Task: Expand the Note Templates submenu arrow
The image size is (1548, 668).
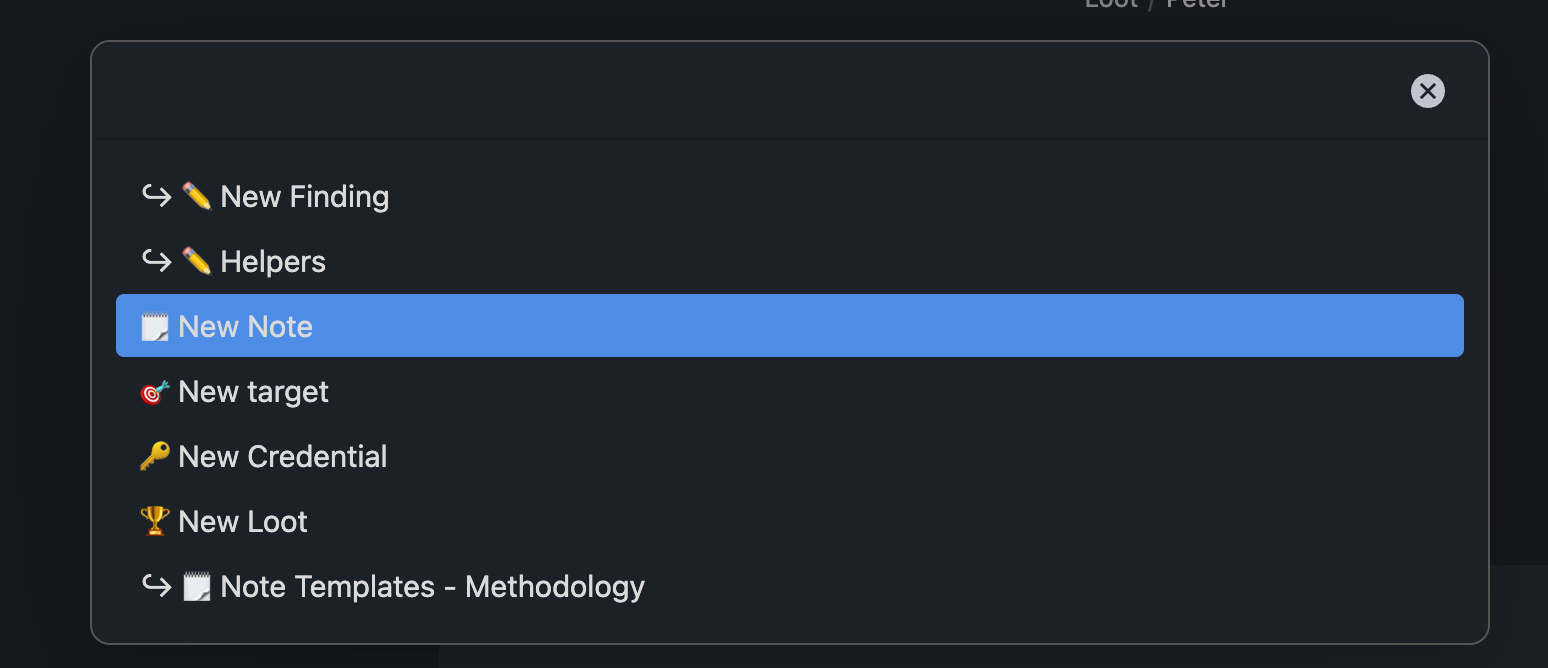Action: coord(156,587)
